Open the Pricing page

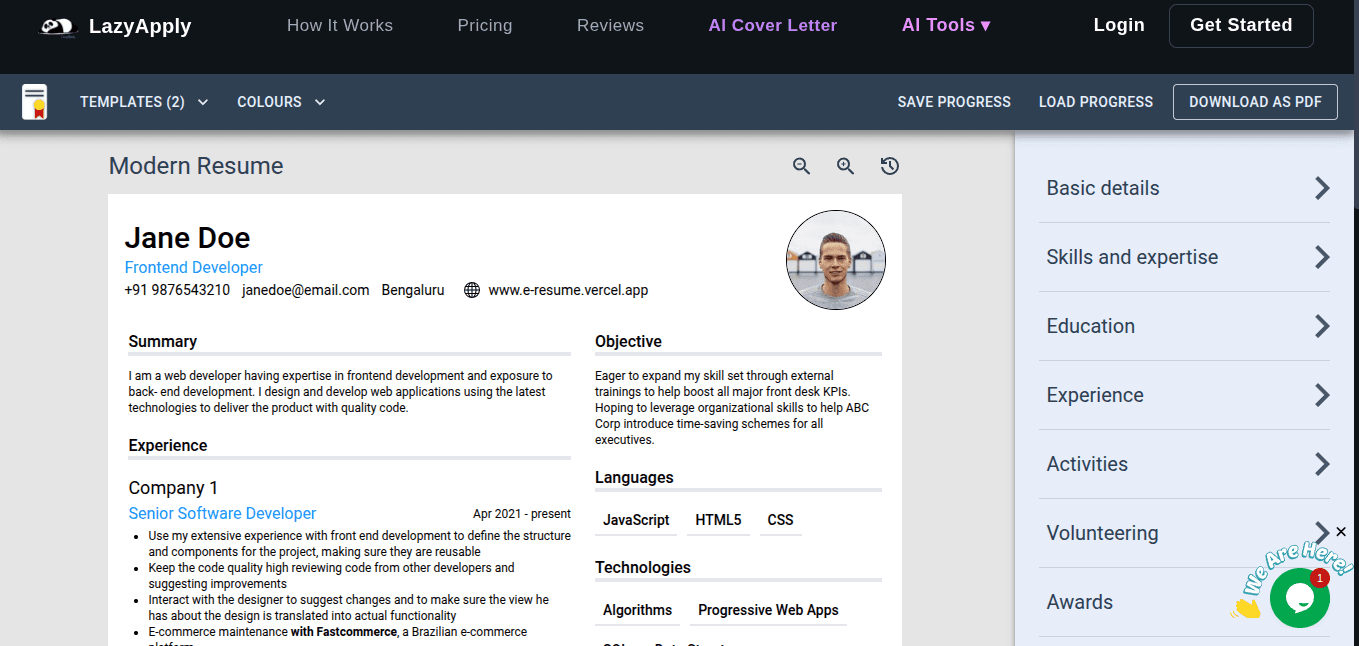485,25
